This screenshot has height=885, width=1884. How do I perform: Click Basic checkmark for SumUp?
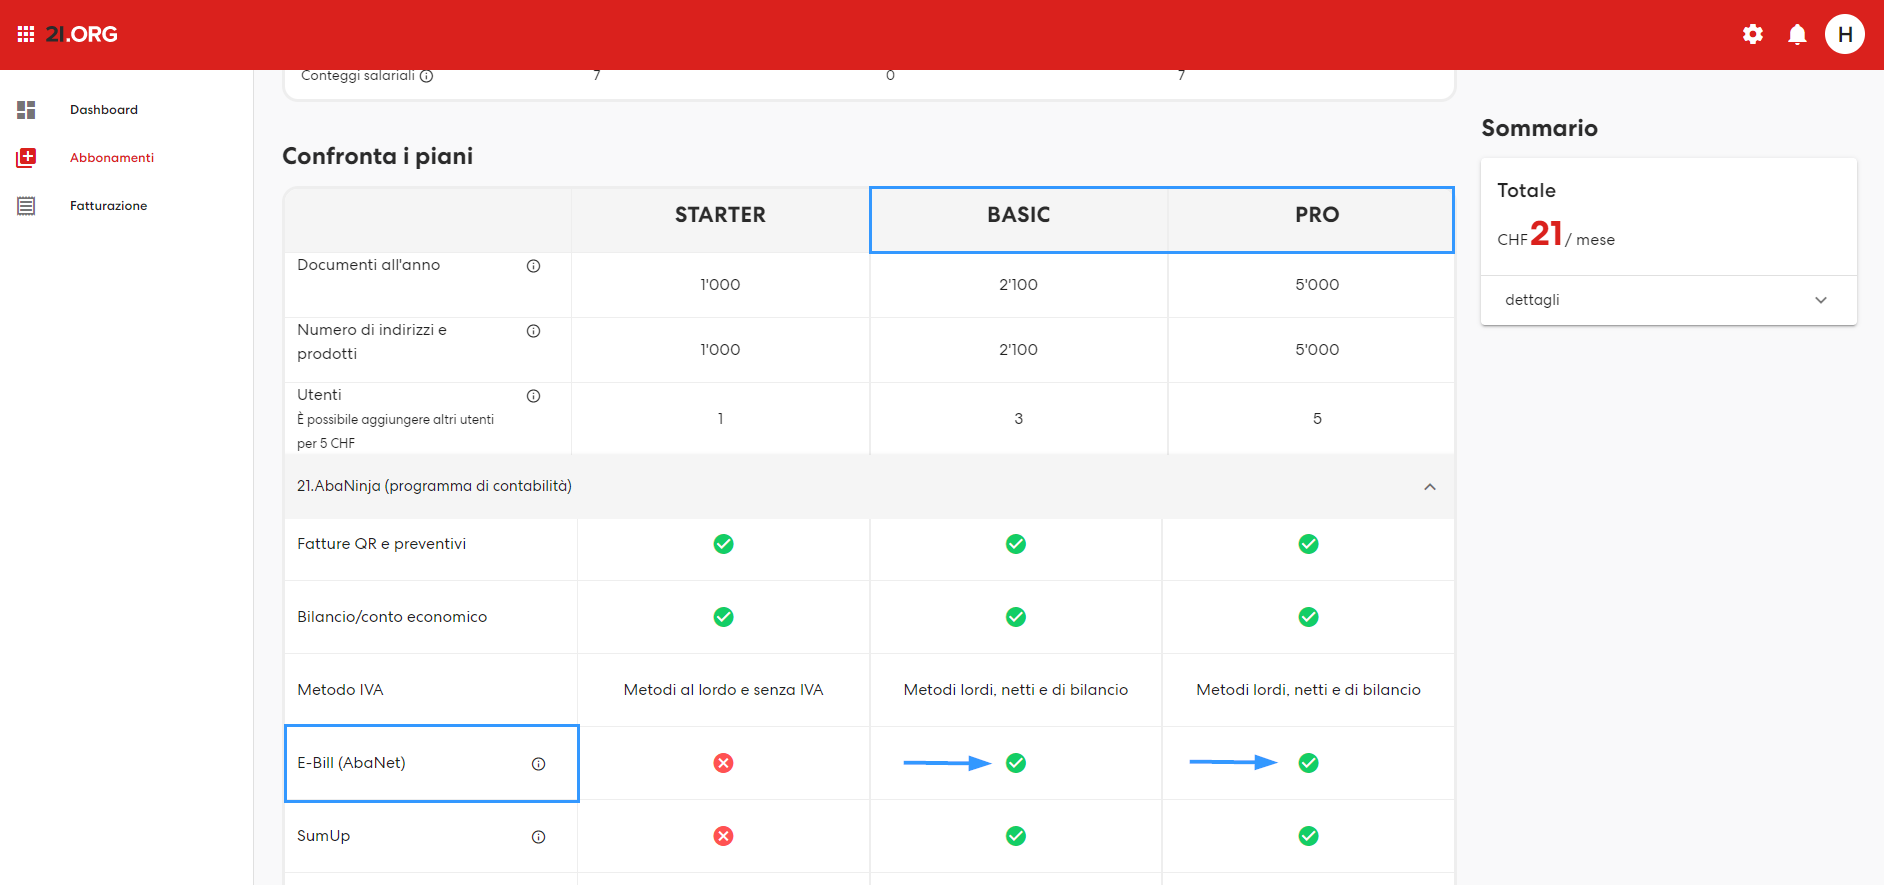[1016, 836]
